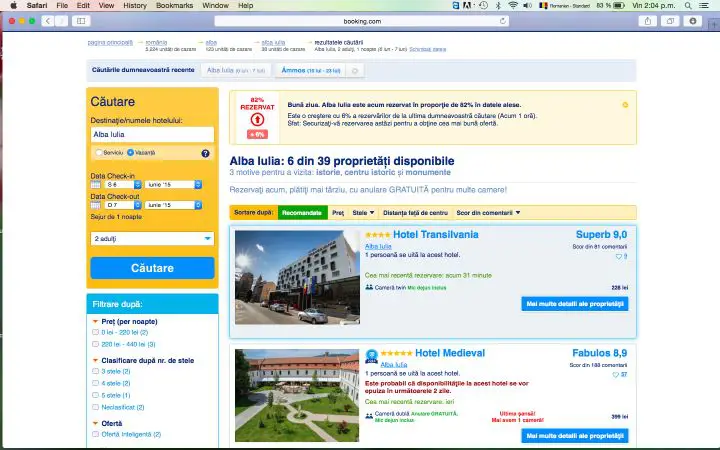Open the check-out month dropdown
720x450 pixels.
coord(173,205)
